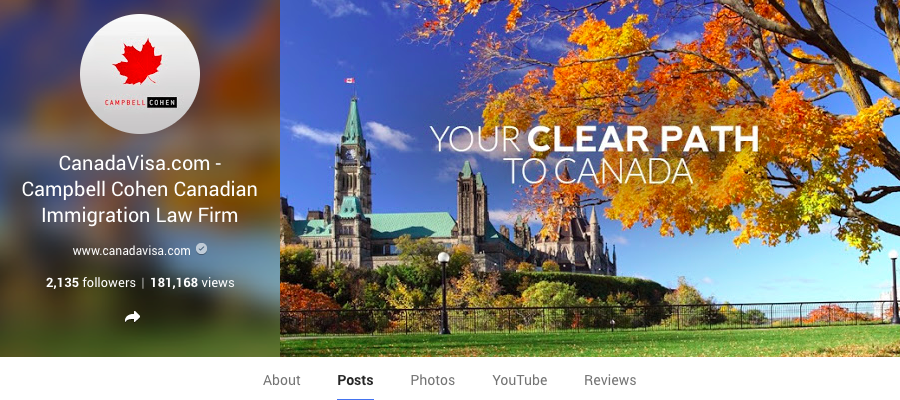Open the About tab
The height and width of the screenshot is (400, 900).
pyautogui.click(x=282, y=380)
